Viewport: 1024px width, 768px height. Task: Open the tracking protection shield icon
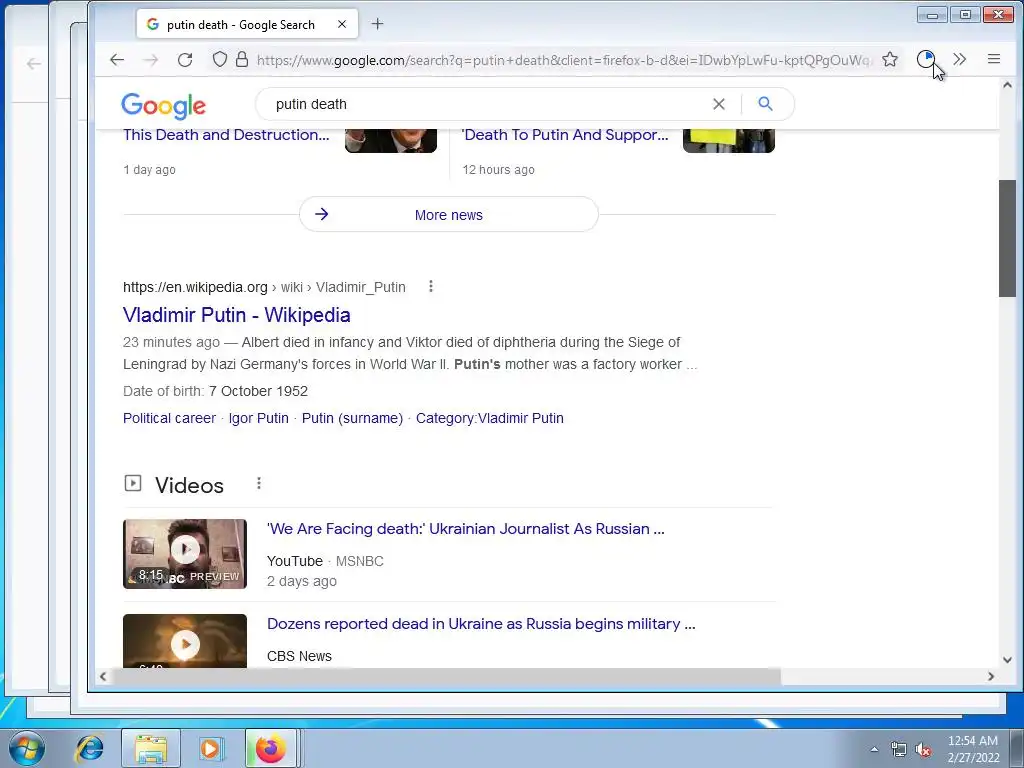click(x=220, y=59)
